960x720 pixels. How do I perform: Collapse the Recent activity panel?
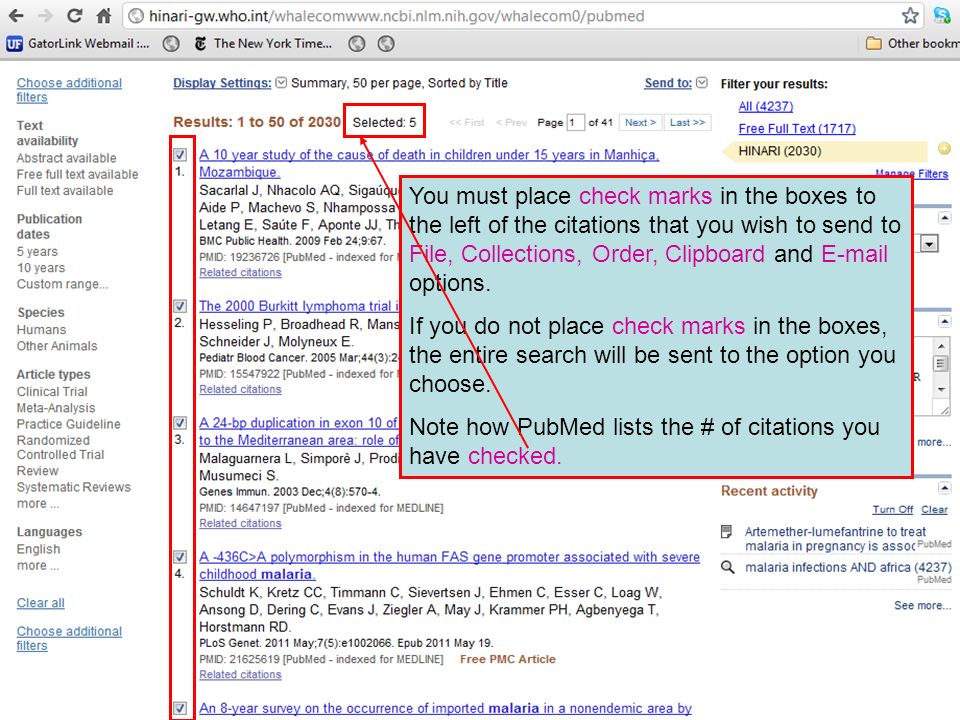click(945, 488)
